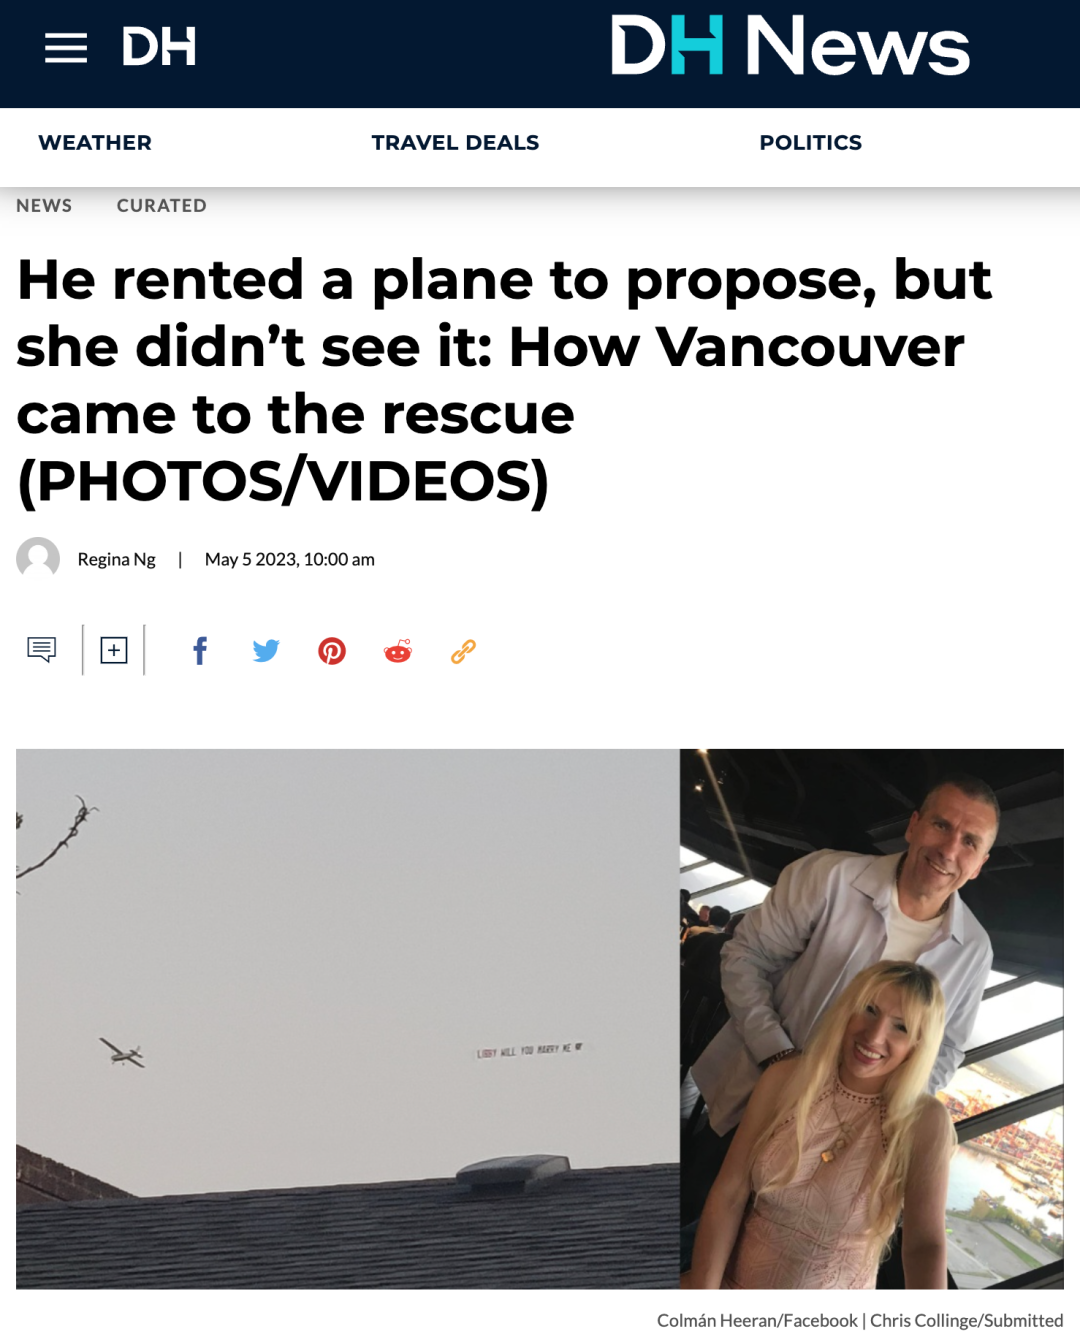Share the article on Twitter
The height and width of the screenshot is (1337, 1080).
tap(266, 651)
